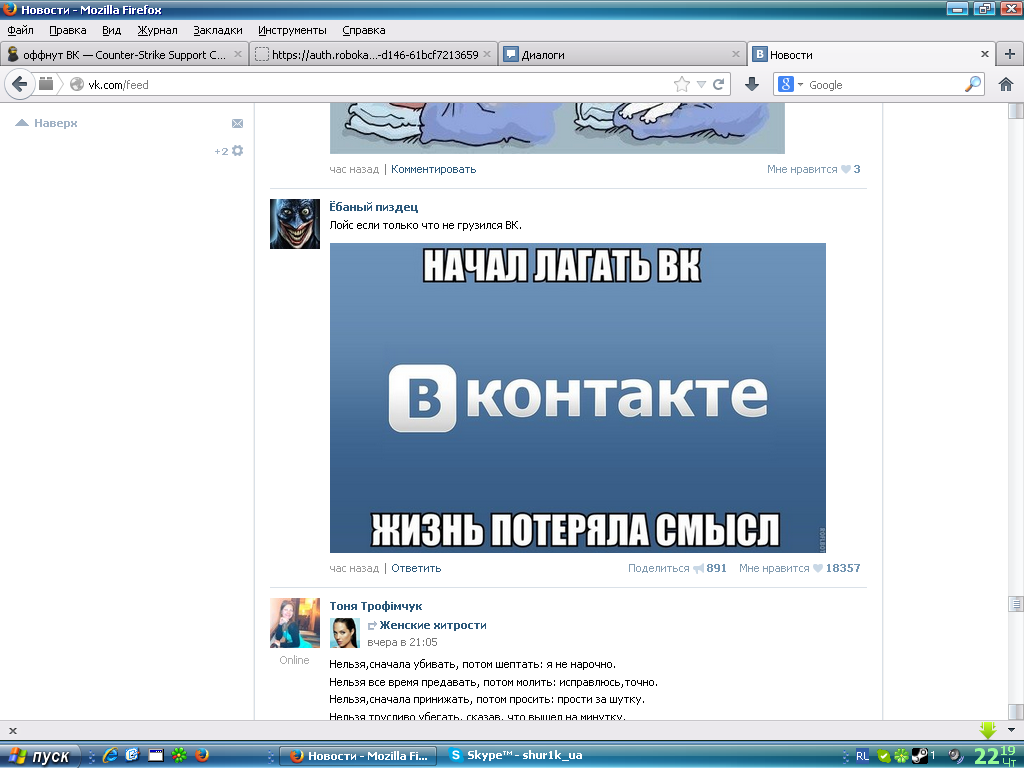Go to the Firefox home page icon
The image size is (1024, 768).
(x=1006, y=84)
